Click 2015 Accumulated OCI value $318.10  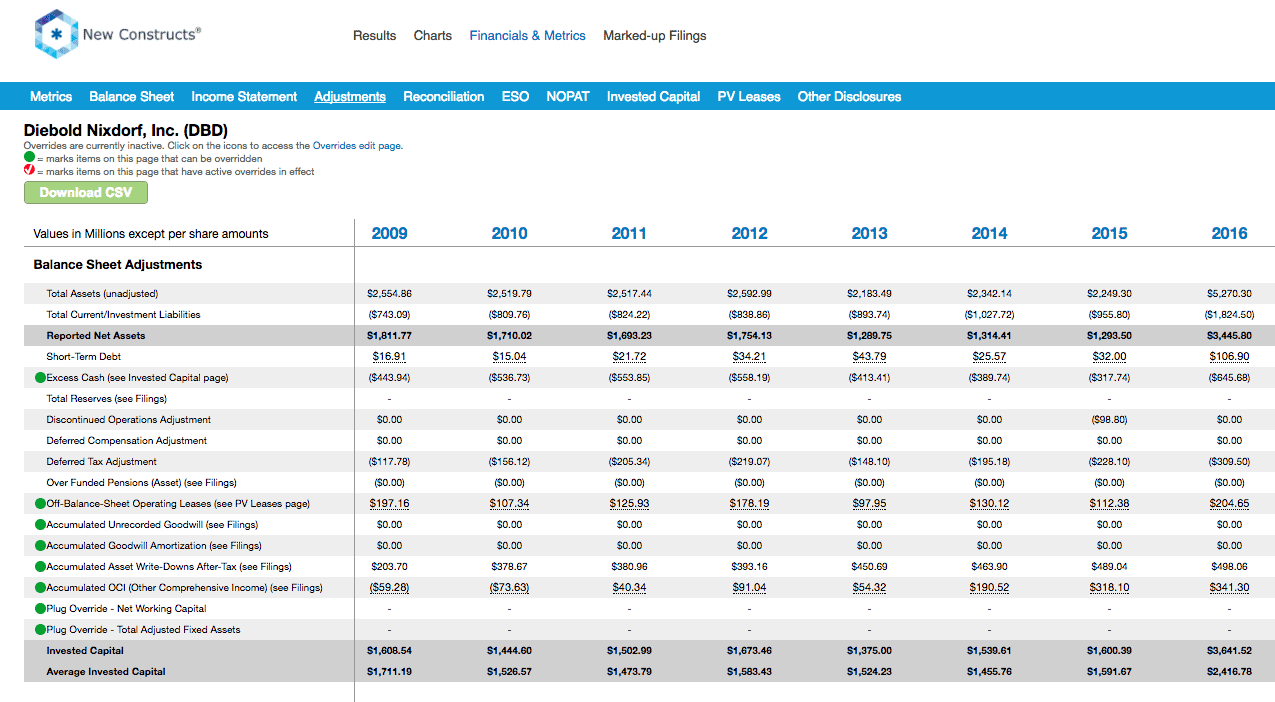click(x=1110, y=588)
